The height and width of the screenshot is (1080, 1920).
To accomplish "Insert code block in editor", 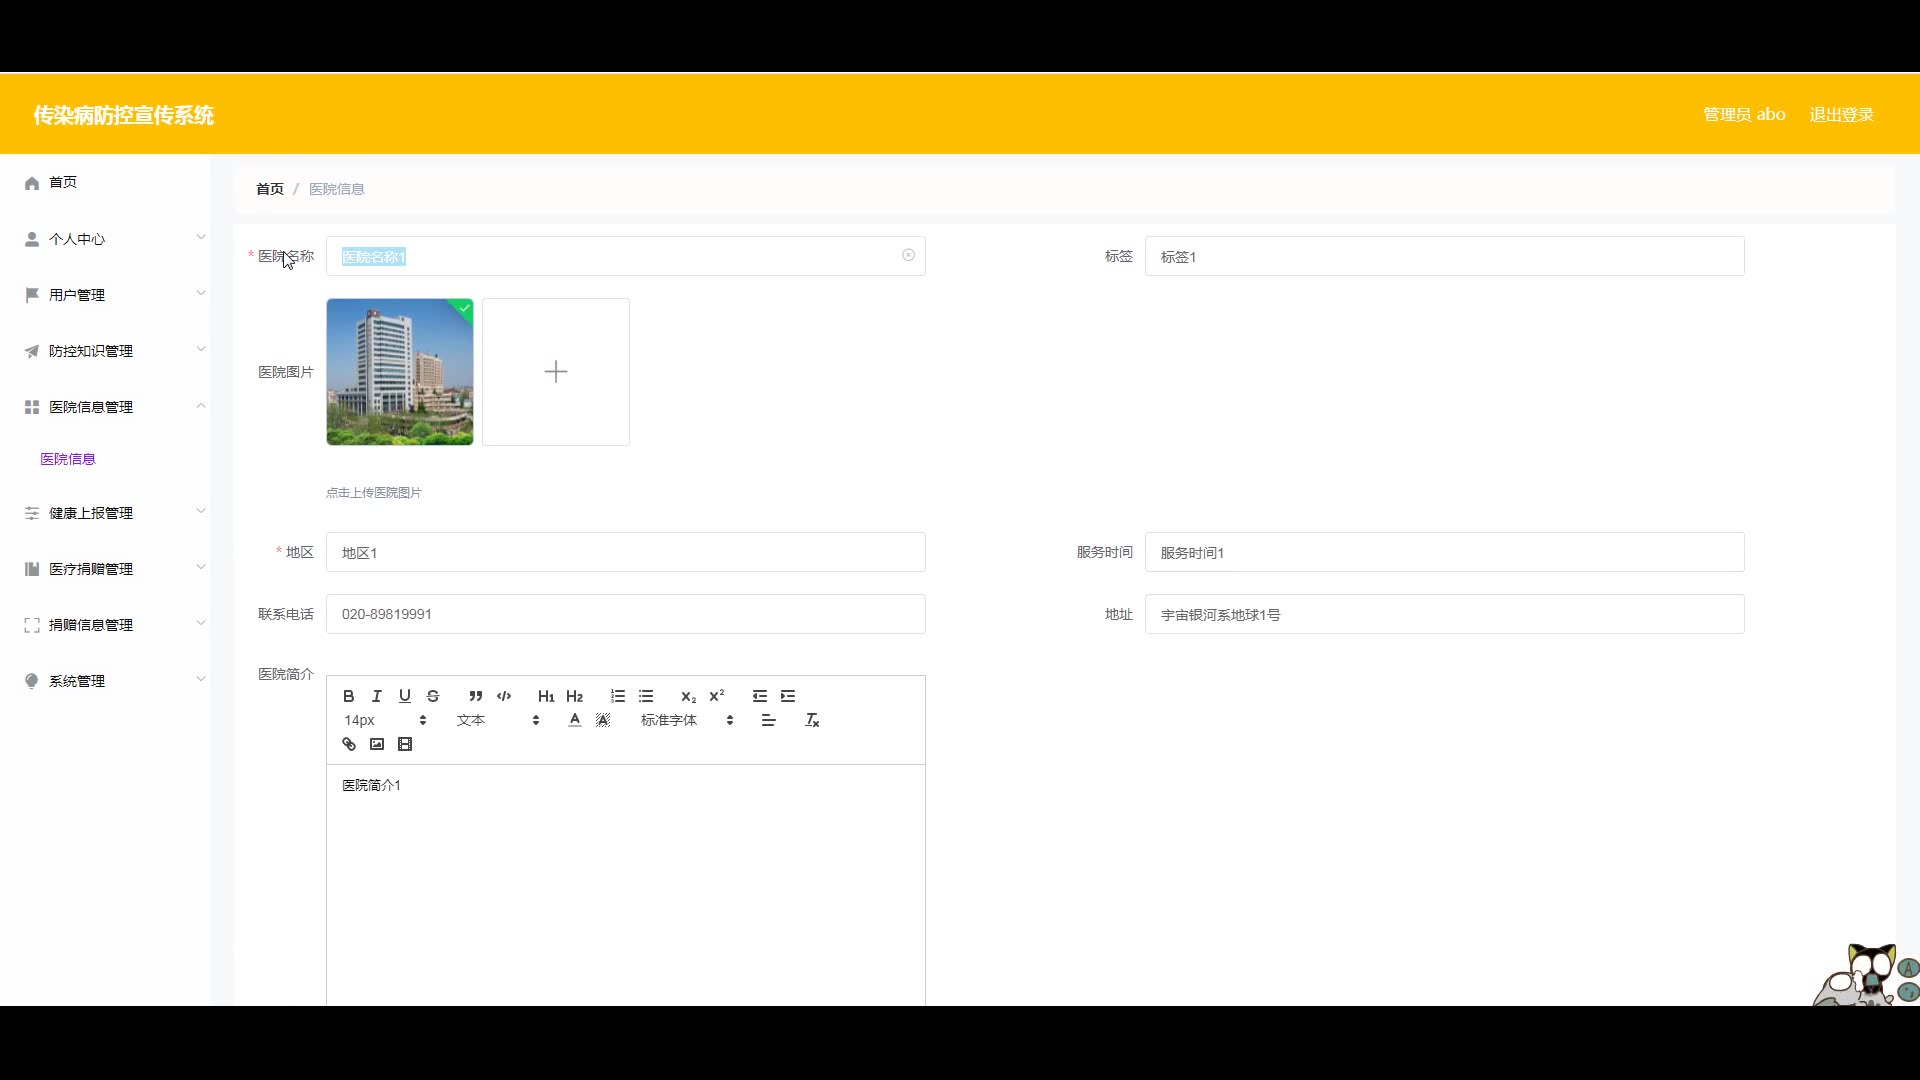I will click(x=504, y=696).
